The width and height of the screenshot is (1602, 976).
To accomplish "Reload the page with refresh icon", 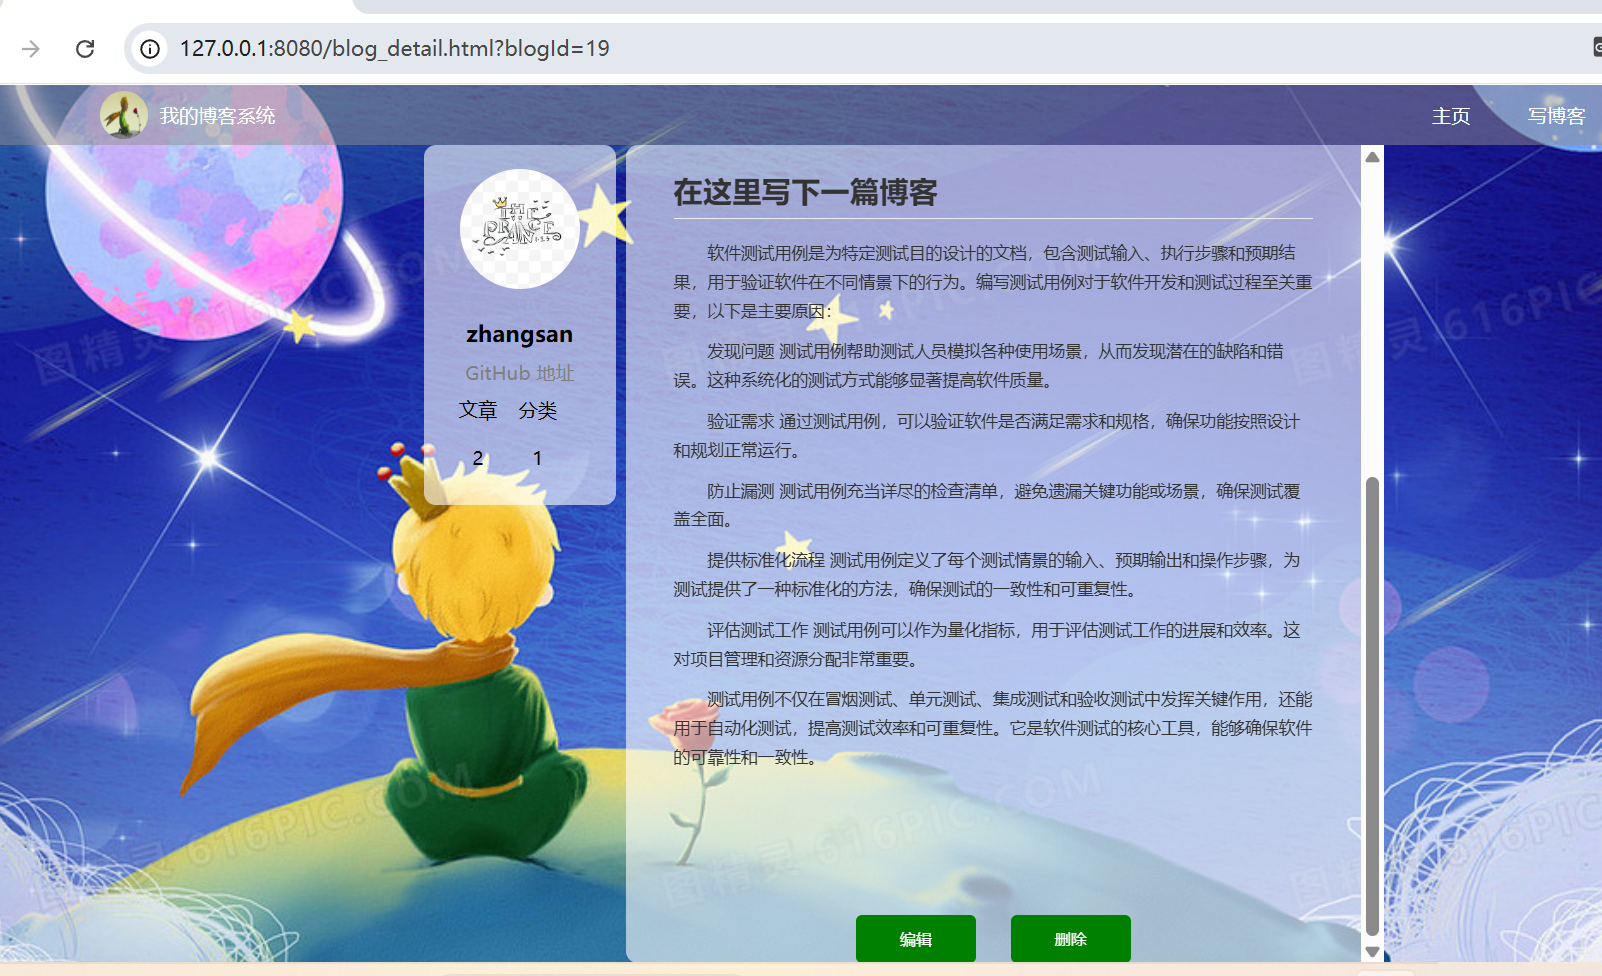I will (x=85, y=49).
